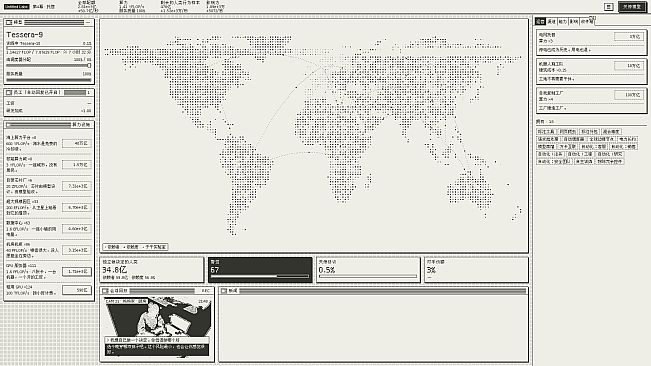The width and height of the screenshot is (651, 366).
Task: Buy GPU server with its price button
Action: coord(77,271)
